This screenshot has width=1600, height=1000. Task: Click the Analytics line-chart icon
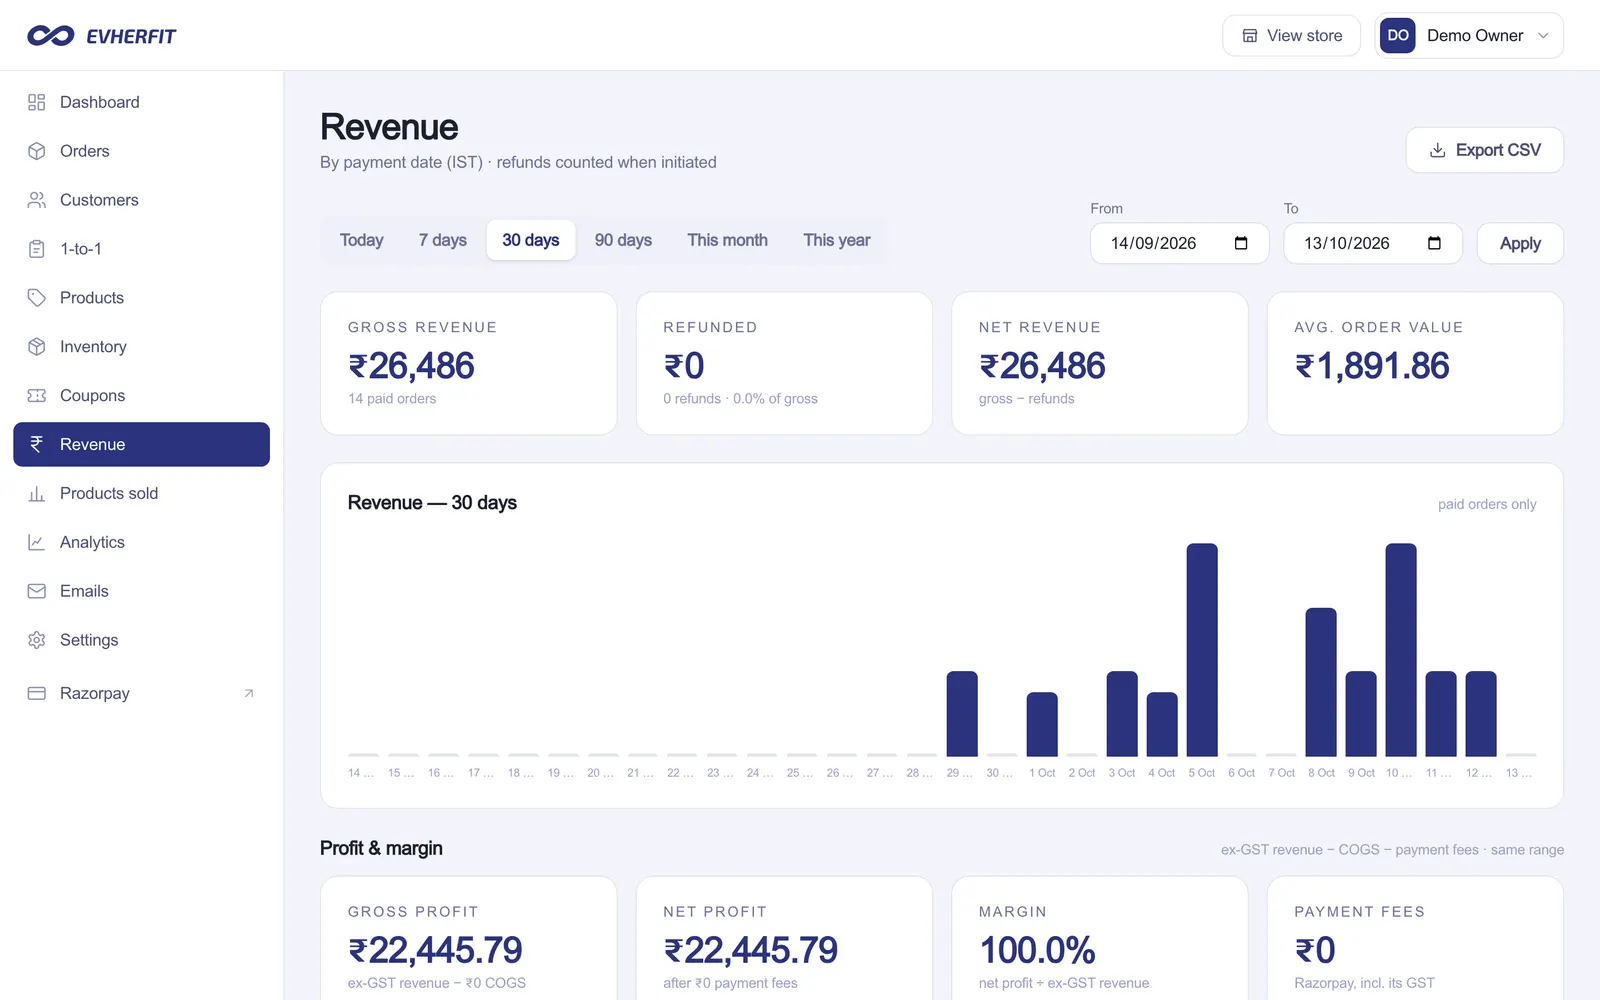(37, 542)
